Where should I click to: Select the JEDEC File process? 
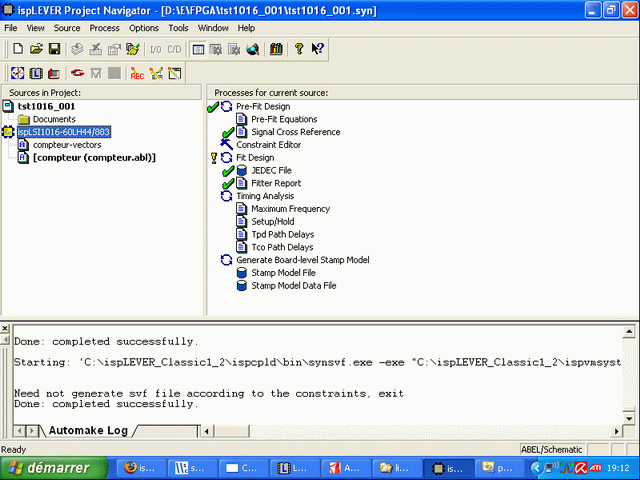tap(273, 171)
